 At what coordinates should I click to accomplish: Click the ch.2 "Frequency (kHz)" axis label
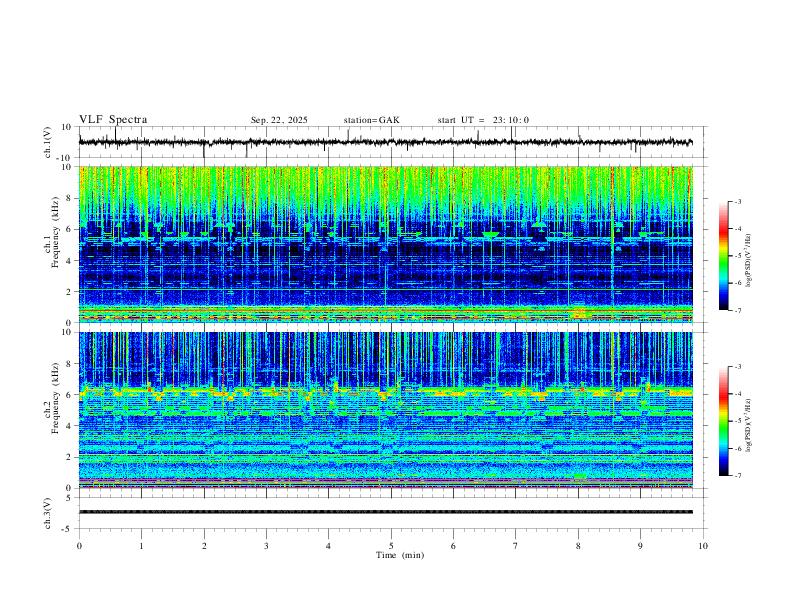[x=55, y=398]
